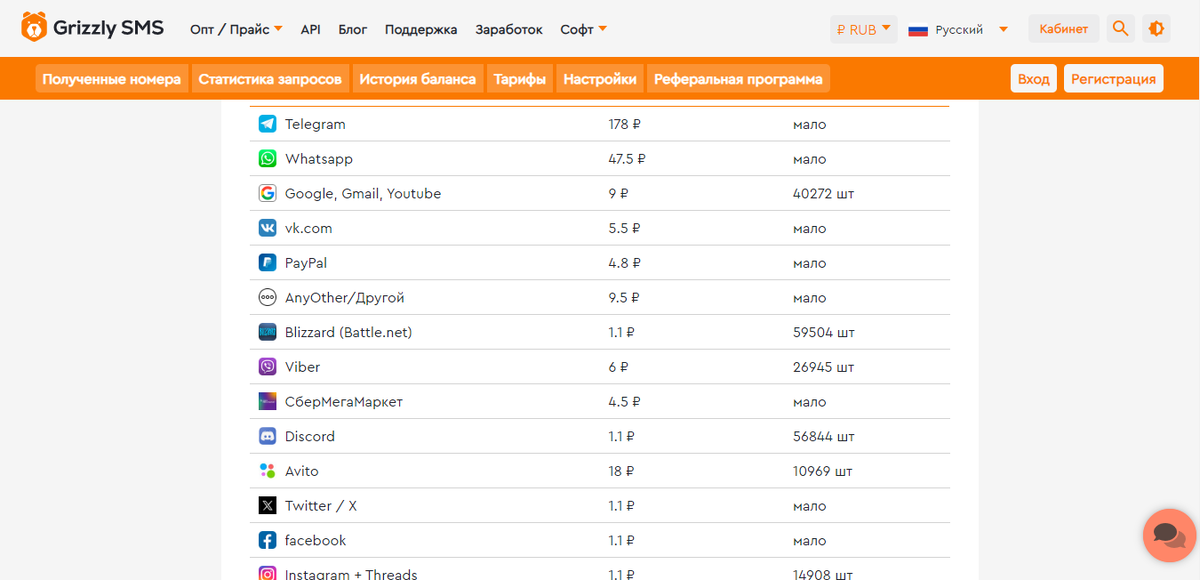This screenshot has height=580, width=1200.
Task: Click the 10969 шт Avito quantity
Action: [822, 471]
